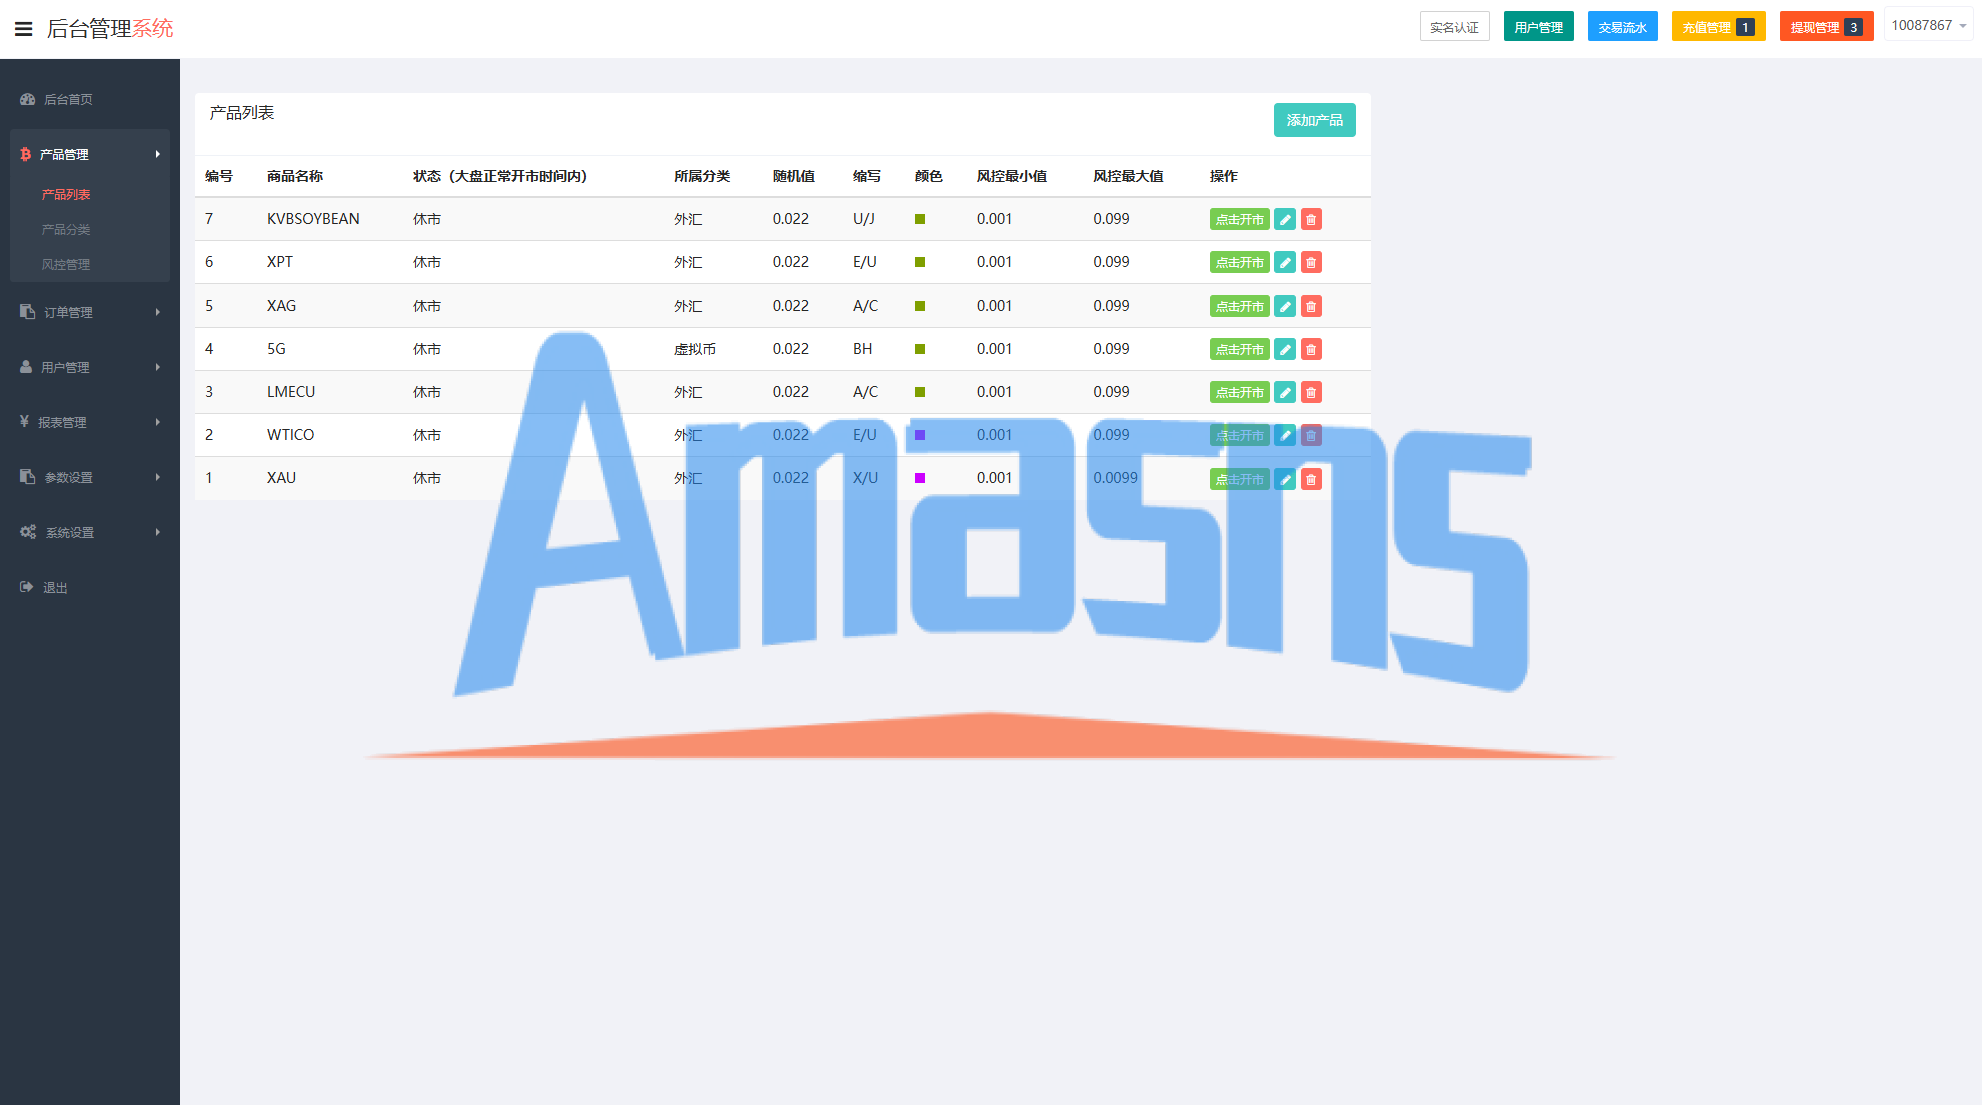Open the 10087867 account dropdown
The width and height of the screenshot is (1982, 1105).
(x=1928, y=26)
